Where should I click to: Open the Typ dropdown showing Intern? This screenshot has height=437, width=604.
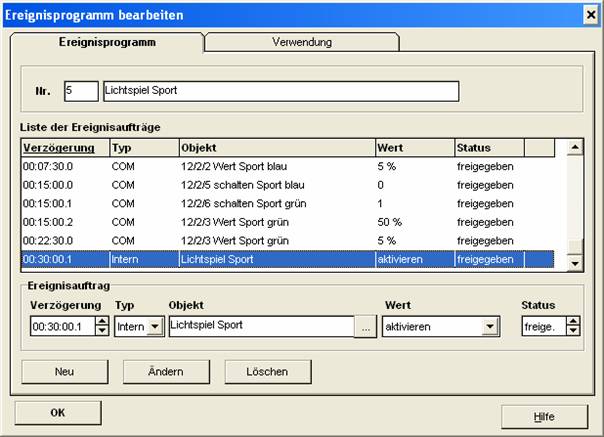(x=154, y=326)
